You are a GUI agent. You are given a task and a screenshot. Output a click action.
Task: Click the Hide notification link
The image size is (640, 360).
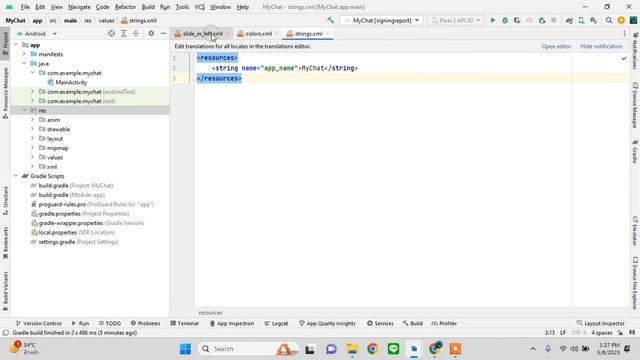(x=601, y=47)
